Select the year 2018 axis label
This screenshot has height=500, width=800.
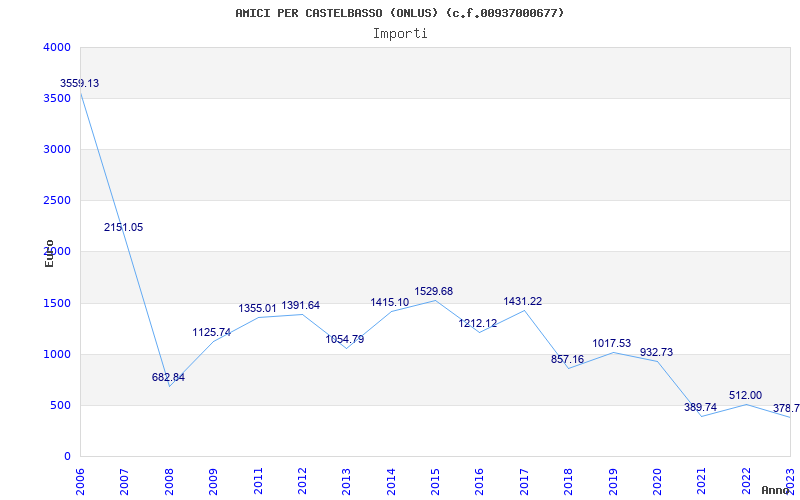568,481
